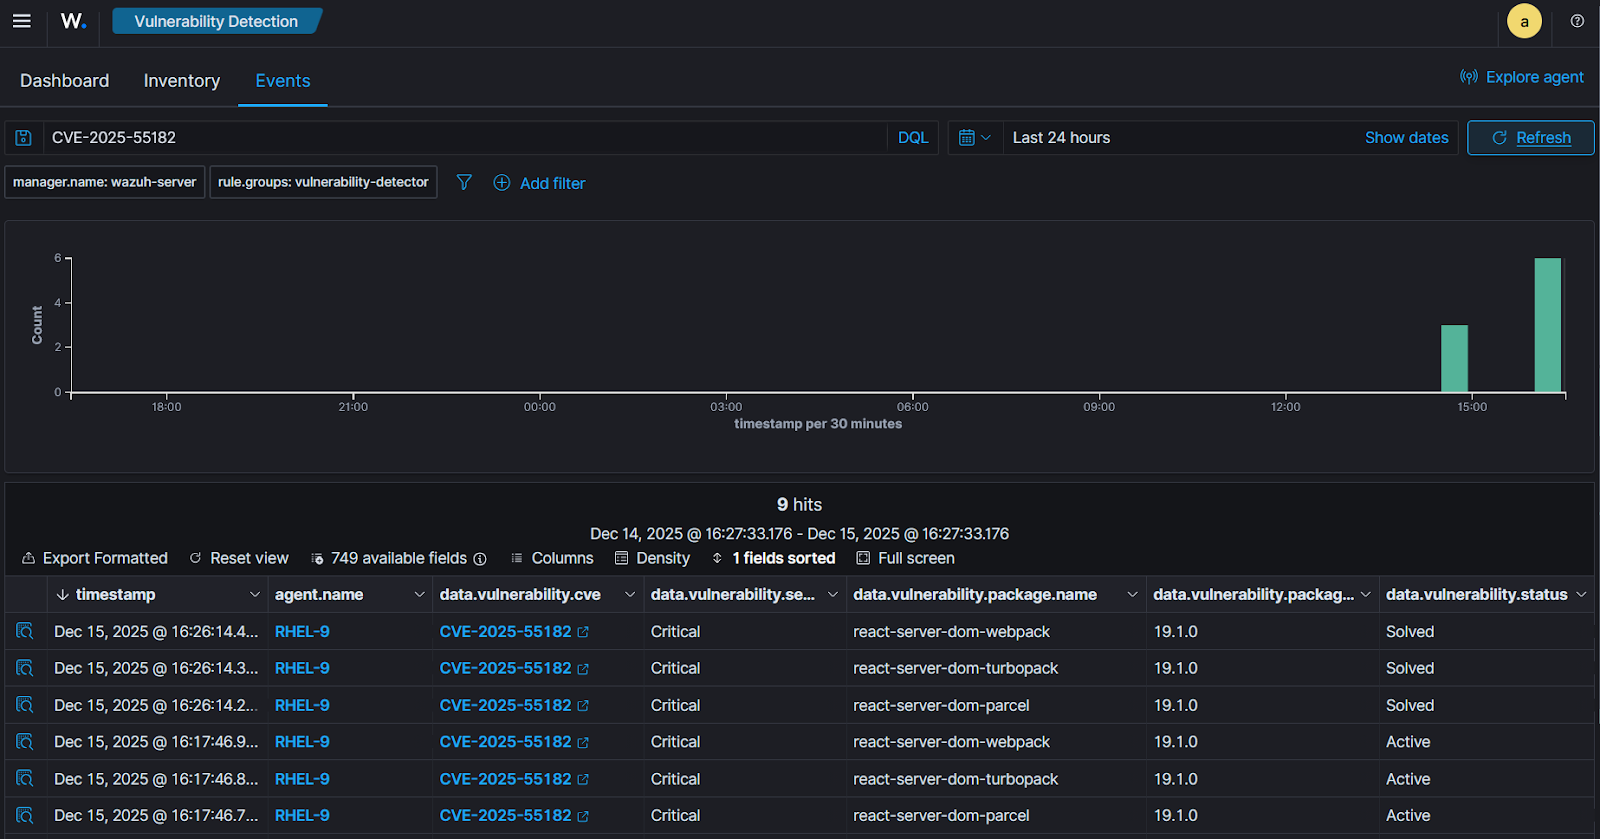Click the filter funnel icon
This screenshot has height=839, width=1600.
(x=464, y=182)
